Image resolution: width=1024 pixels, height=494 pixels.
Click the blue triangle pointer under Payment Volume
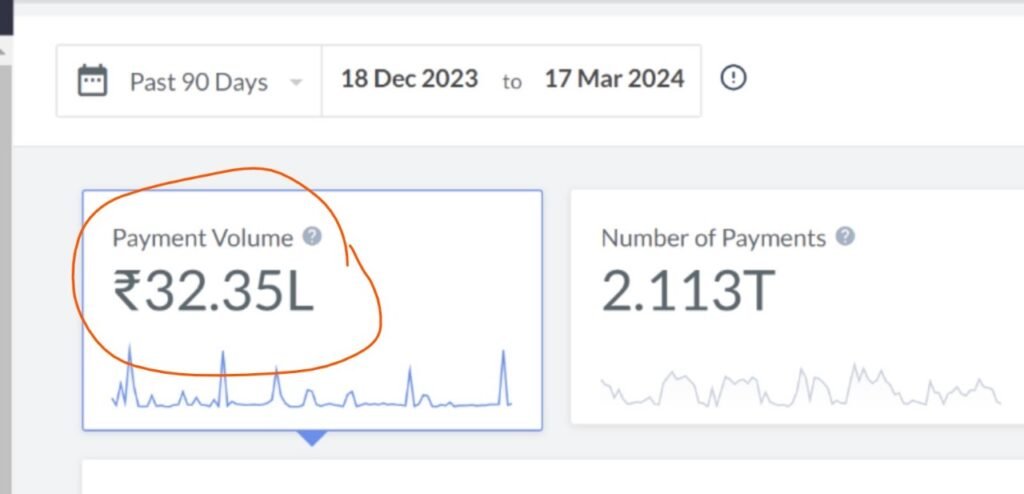tap(312, 438)
